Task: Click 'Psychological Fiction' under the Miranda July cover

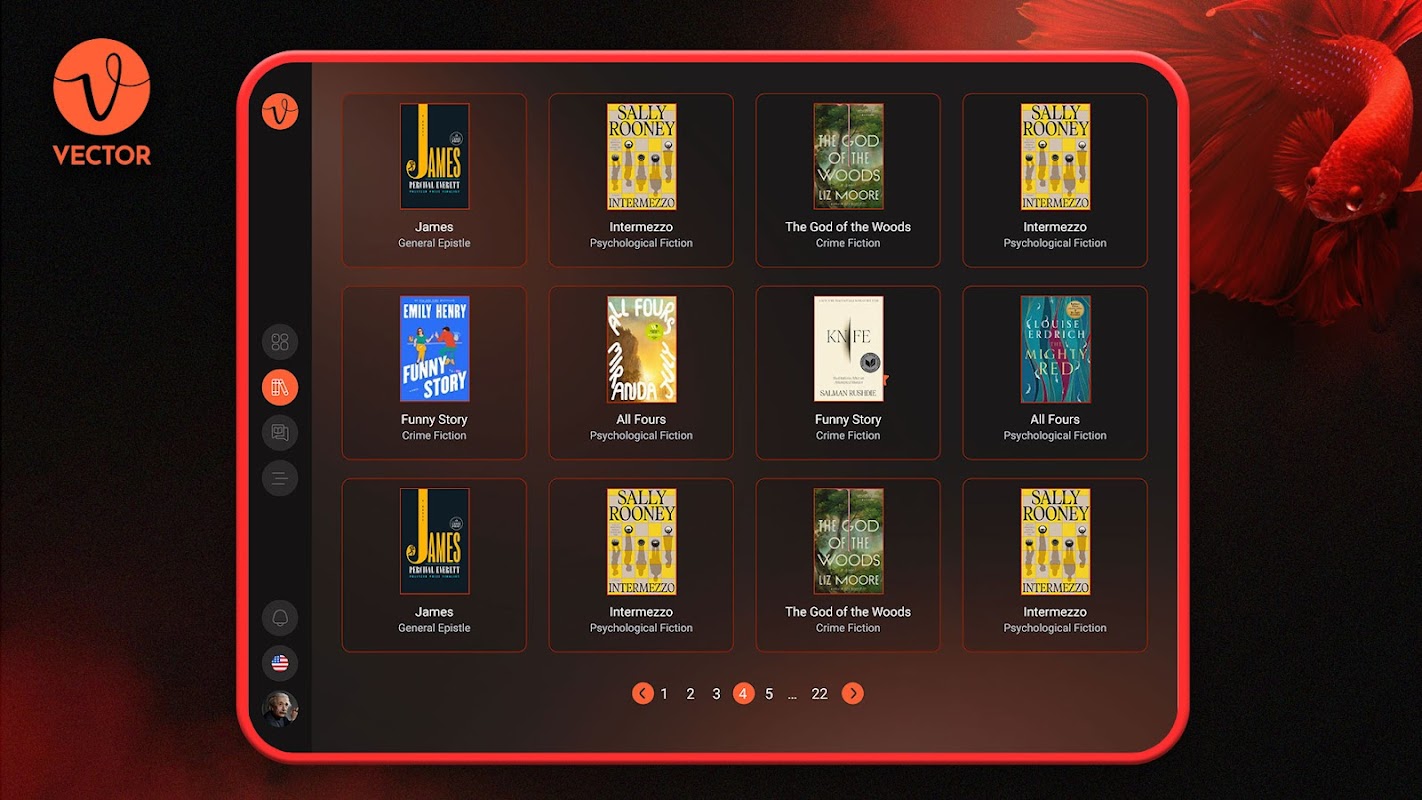Action: 641,436
